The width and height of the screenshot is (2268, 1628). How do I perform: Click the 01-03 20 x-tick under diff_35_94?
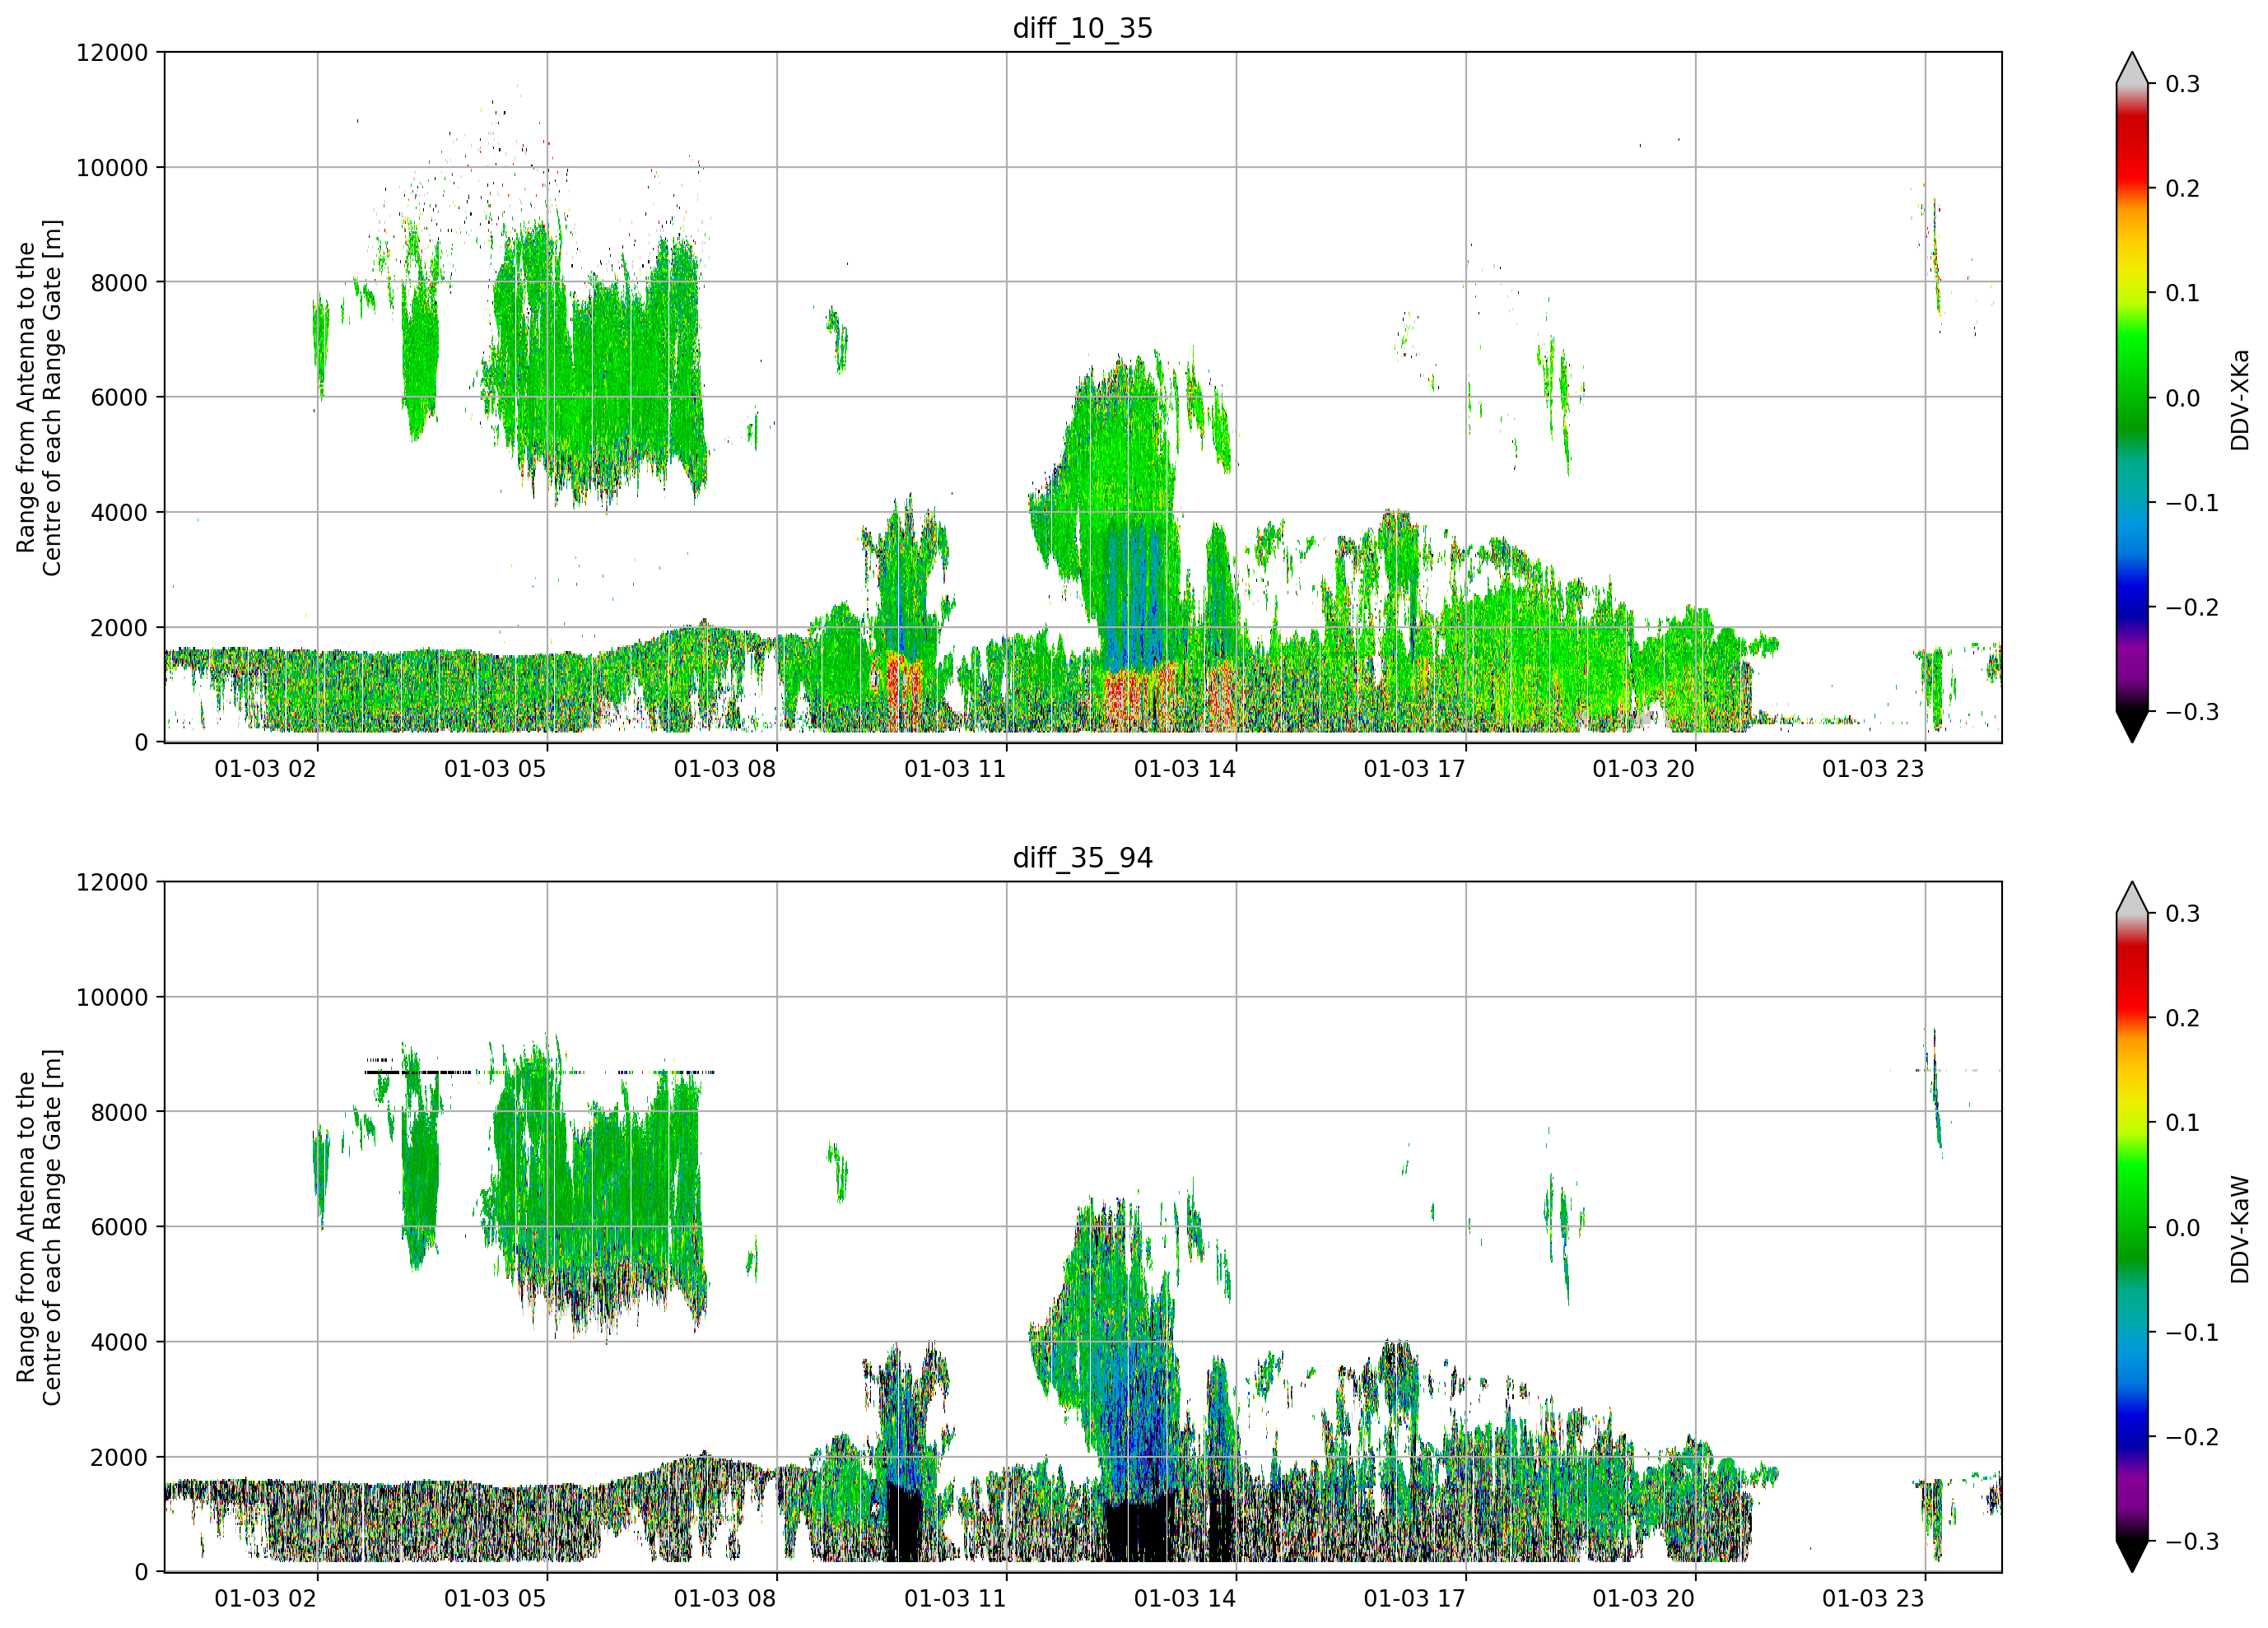1644,1598
